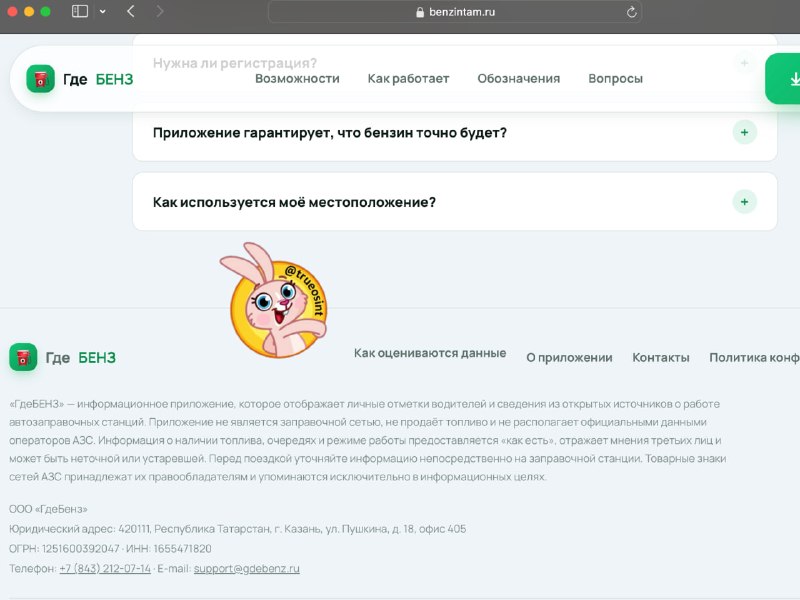The width and height of the screenshot is (800, 600).
Task: Open the 'Контакты' footer link
Action: click(x=661, y=358)
